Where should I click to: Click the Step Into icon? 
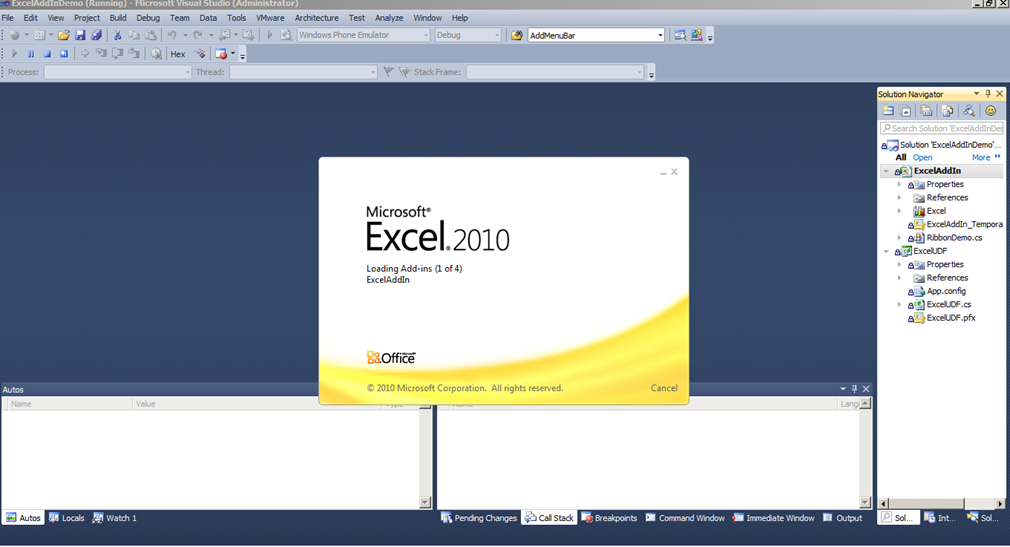101,54
